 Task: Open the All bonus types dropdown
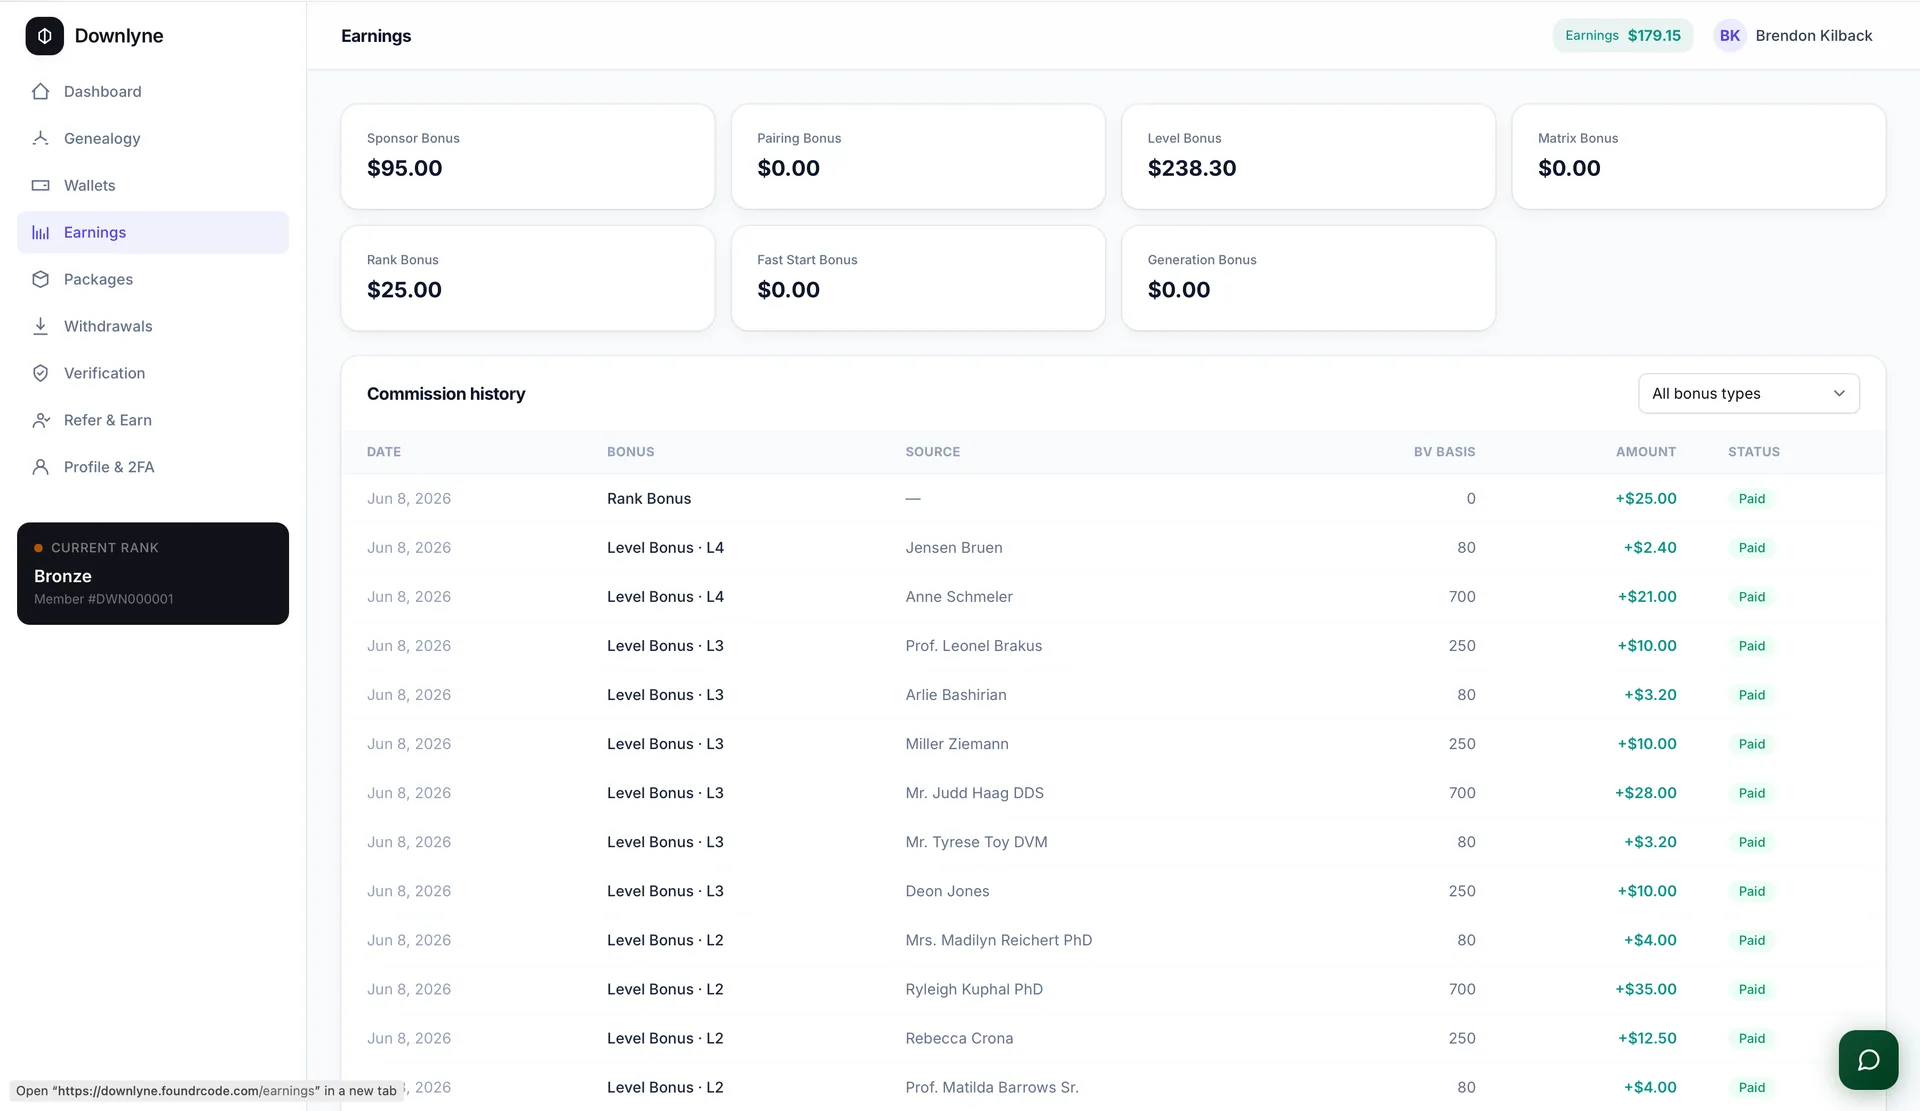1748,393
